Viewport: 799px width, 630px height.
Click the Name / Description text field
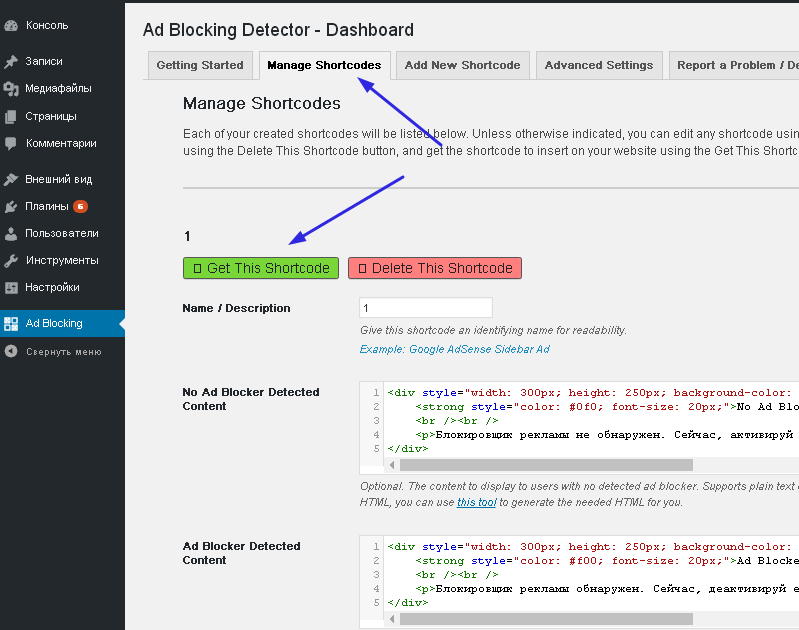click(425, 308)
